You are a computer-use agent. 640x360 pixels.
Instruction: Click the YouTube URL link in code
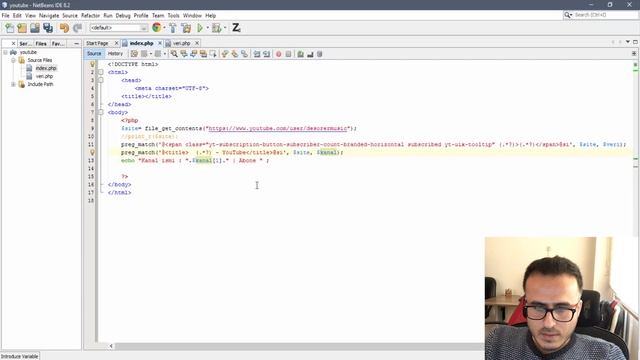pos(278,128)
